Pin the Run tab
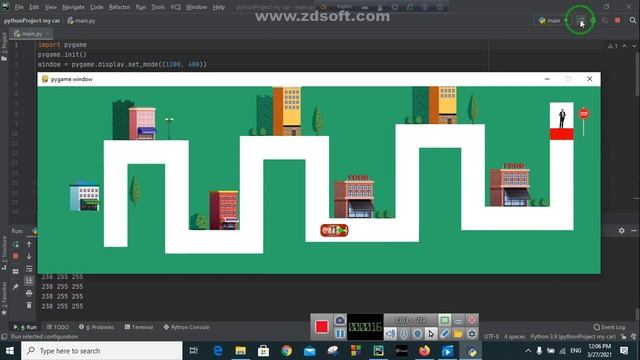The image size is (640, 360). 16,287
